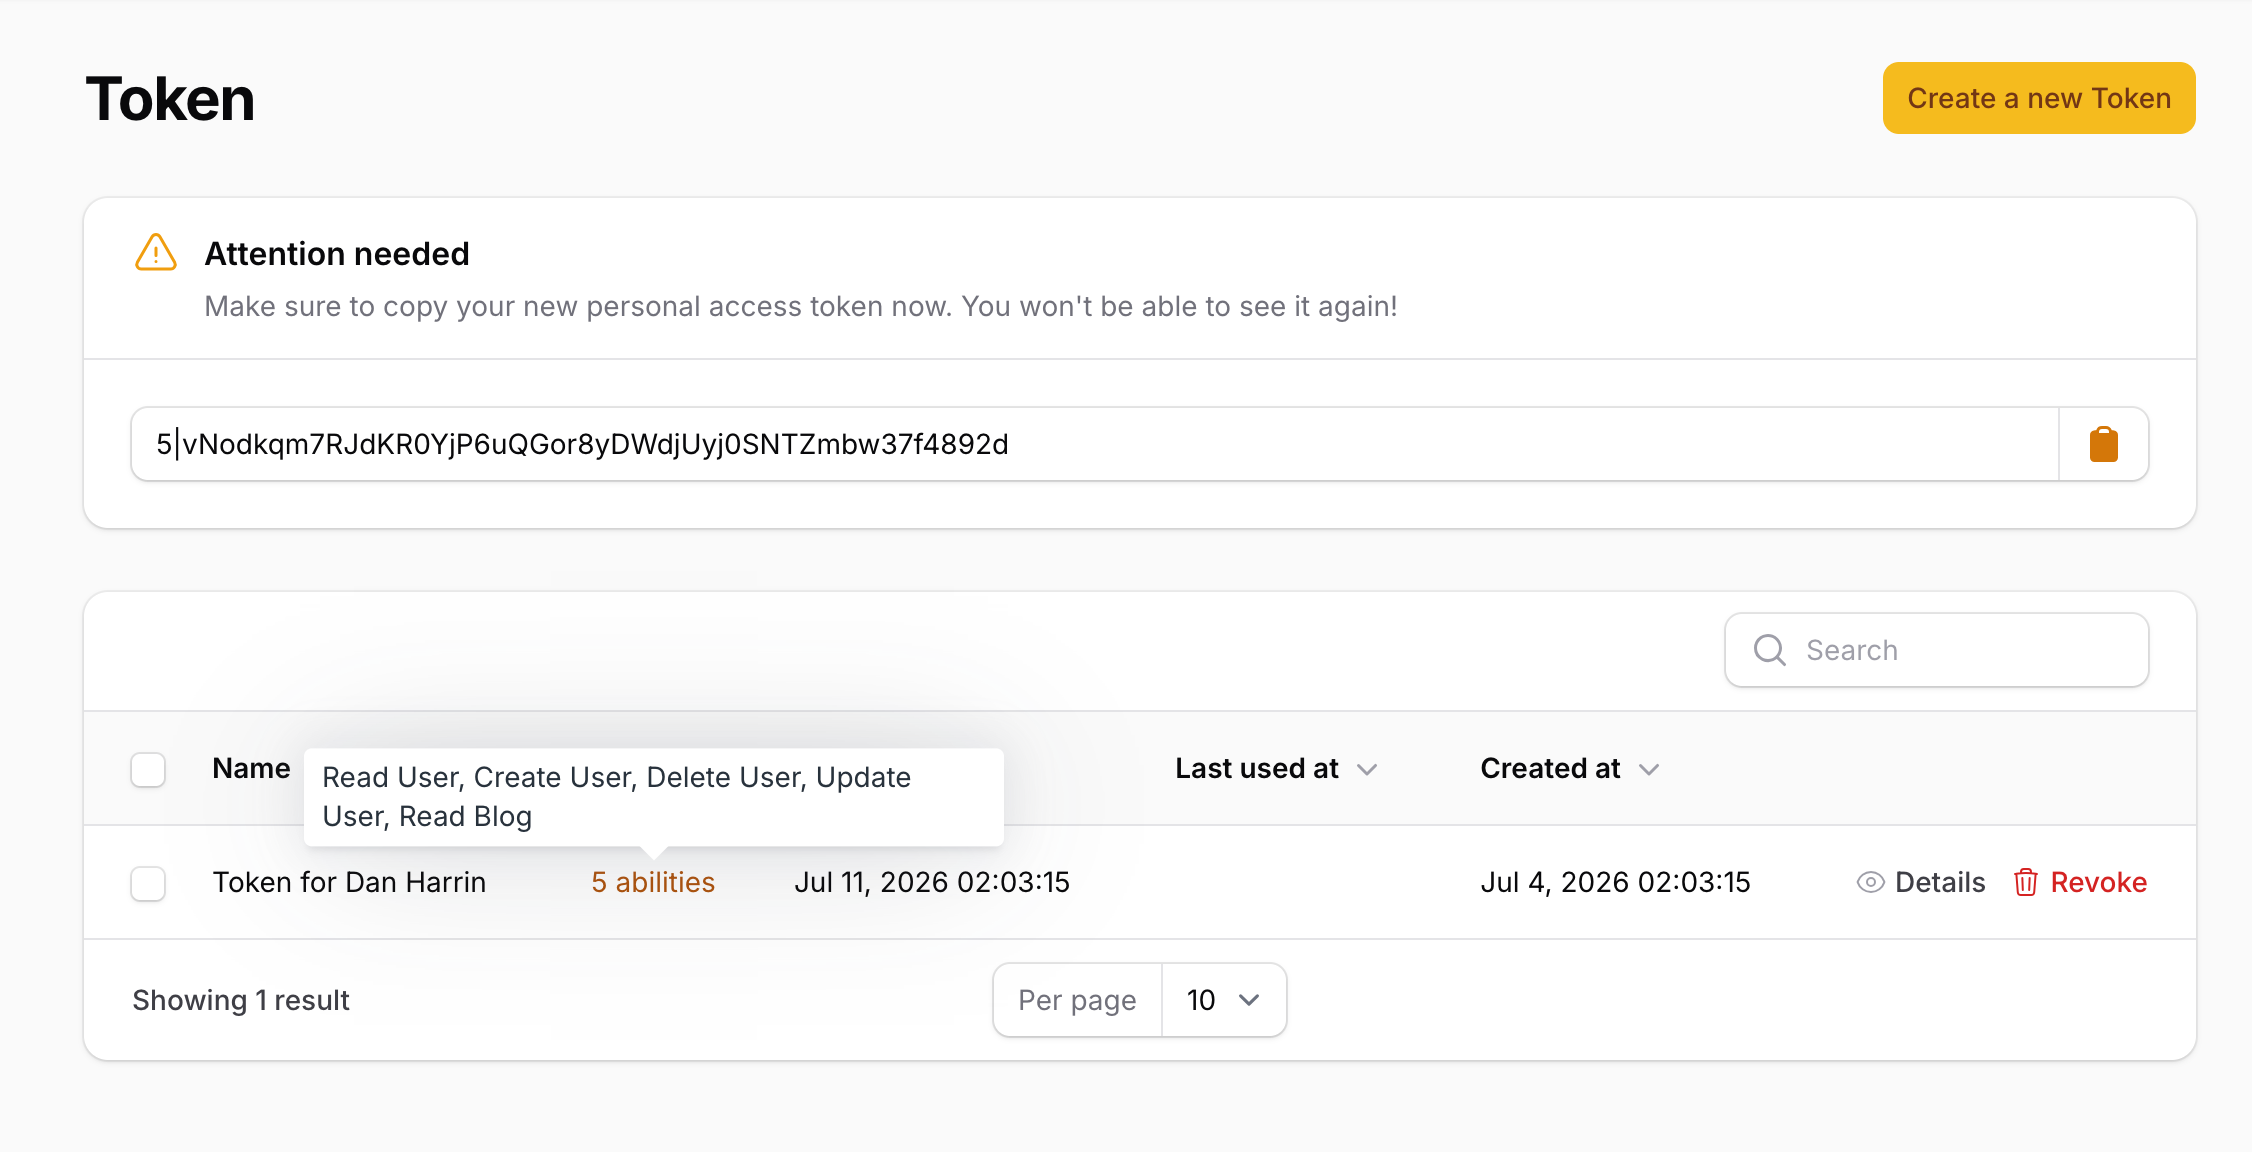Select Token for Dan Harrin name
Viewport: 2252px width, 1152px height.
tap(349, 882)
